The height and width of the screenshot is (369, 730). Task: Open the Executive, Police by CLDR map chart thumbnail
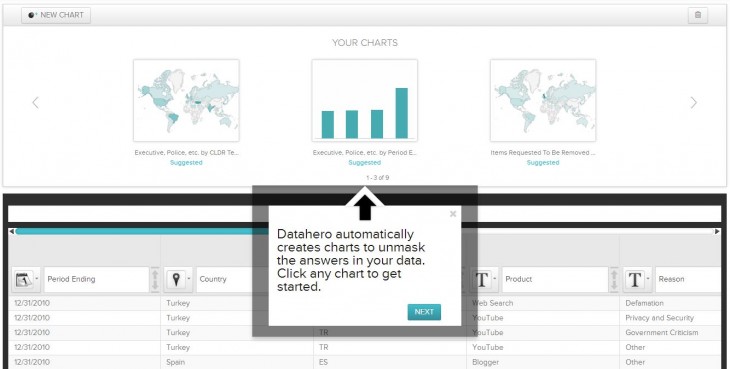pos(186,100)
